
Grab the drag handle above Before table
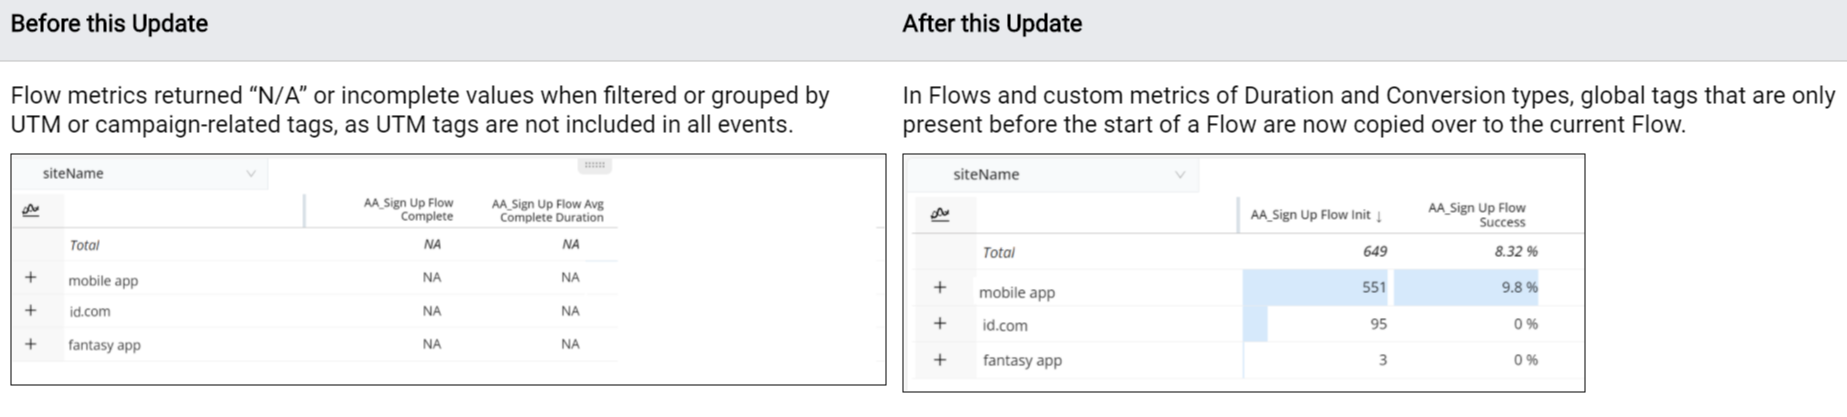coord(594,165)
